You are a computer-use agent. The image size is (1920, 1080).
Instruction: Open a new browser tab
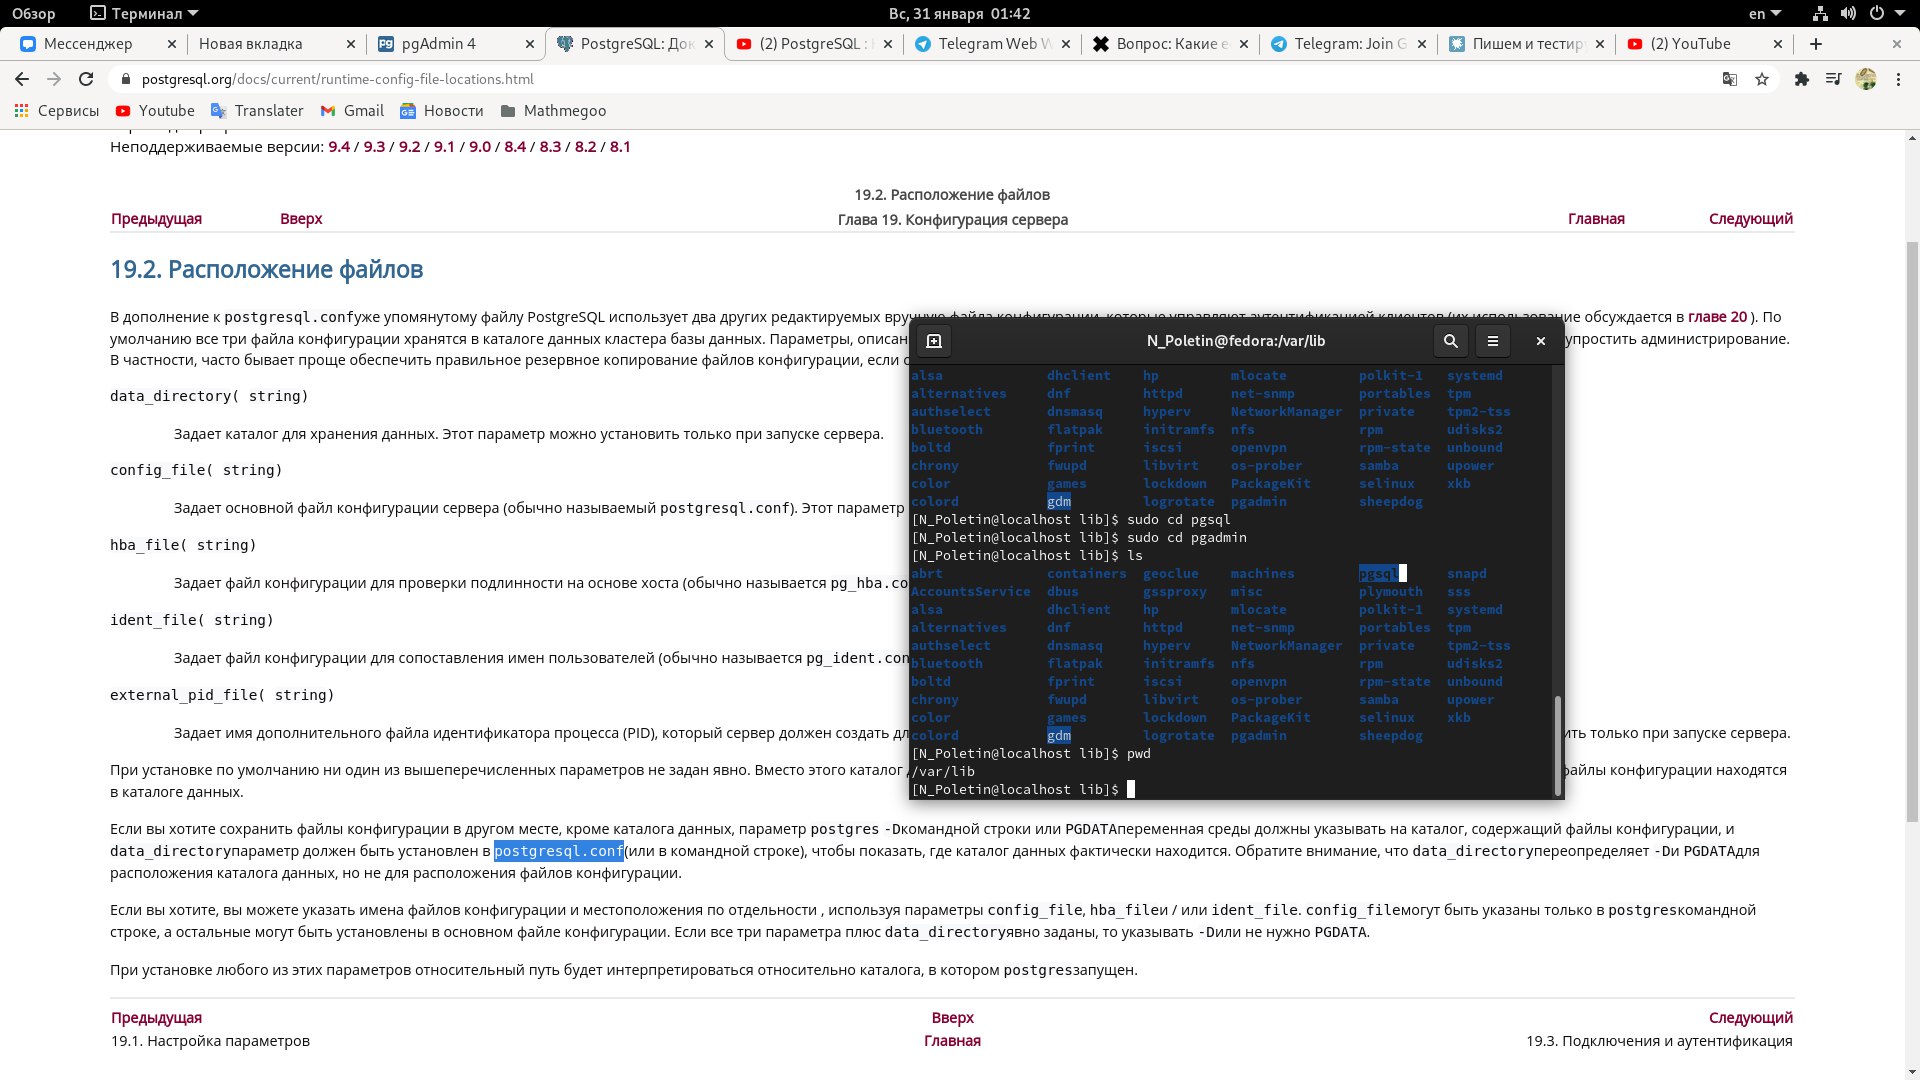tap(1816, 44)
